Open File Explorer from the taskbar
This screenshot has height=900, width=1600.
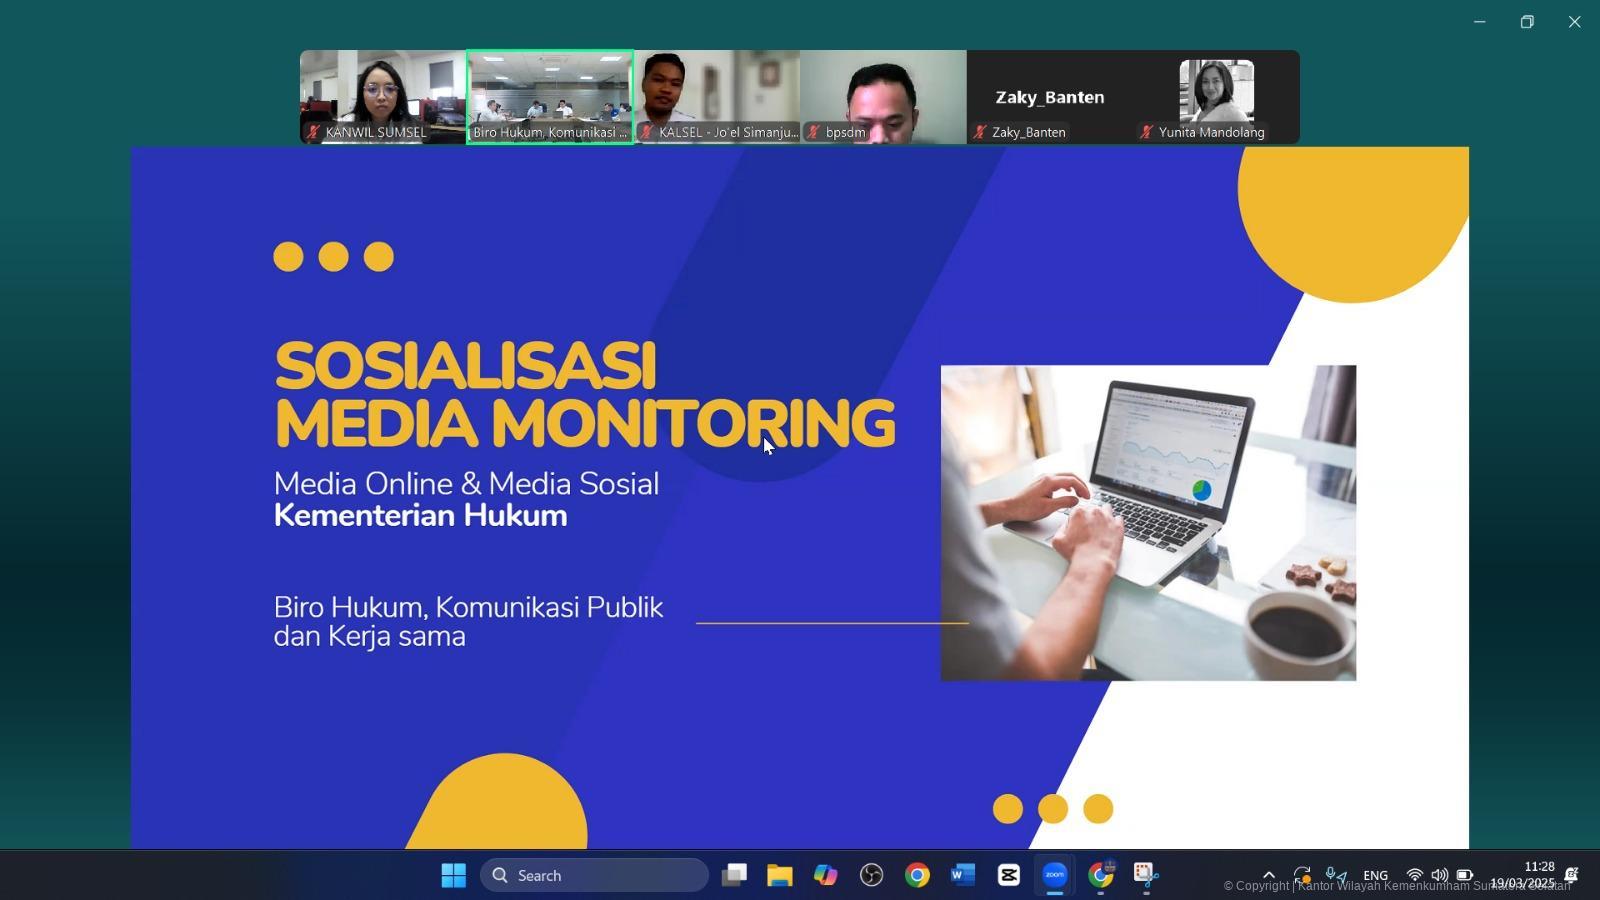pos(779,875)
